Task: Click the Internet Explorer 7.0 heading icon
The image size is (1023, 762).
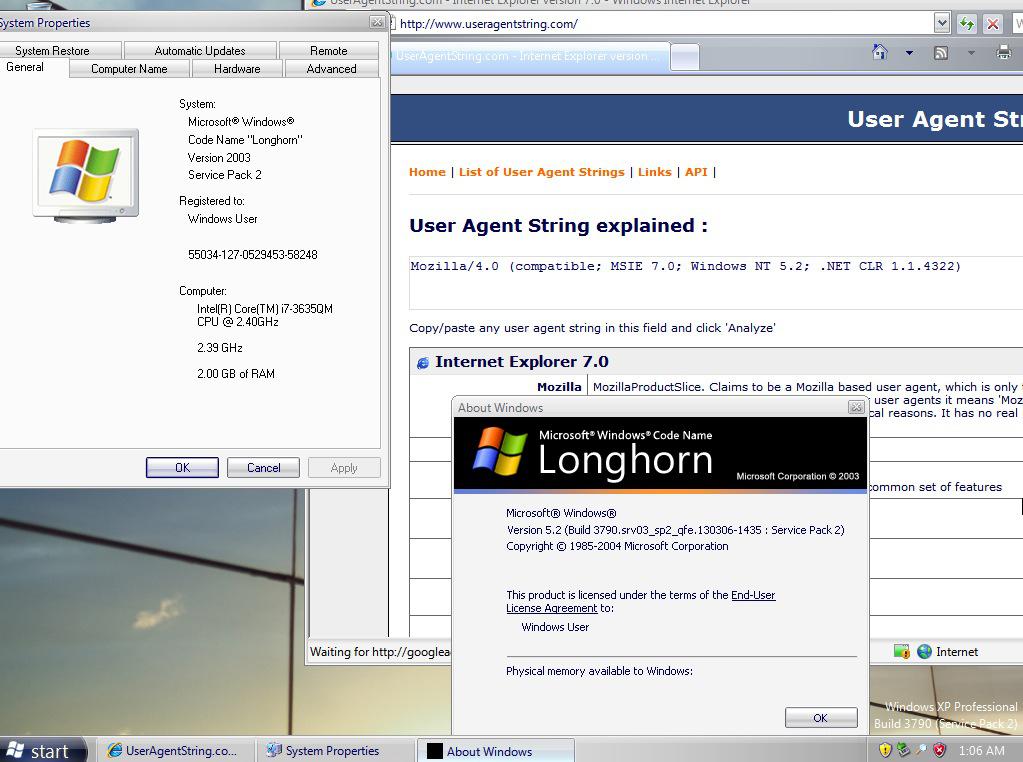Action: (x=423, y=363)
